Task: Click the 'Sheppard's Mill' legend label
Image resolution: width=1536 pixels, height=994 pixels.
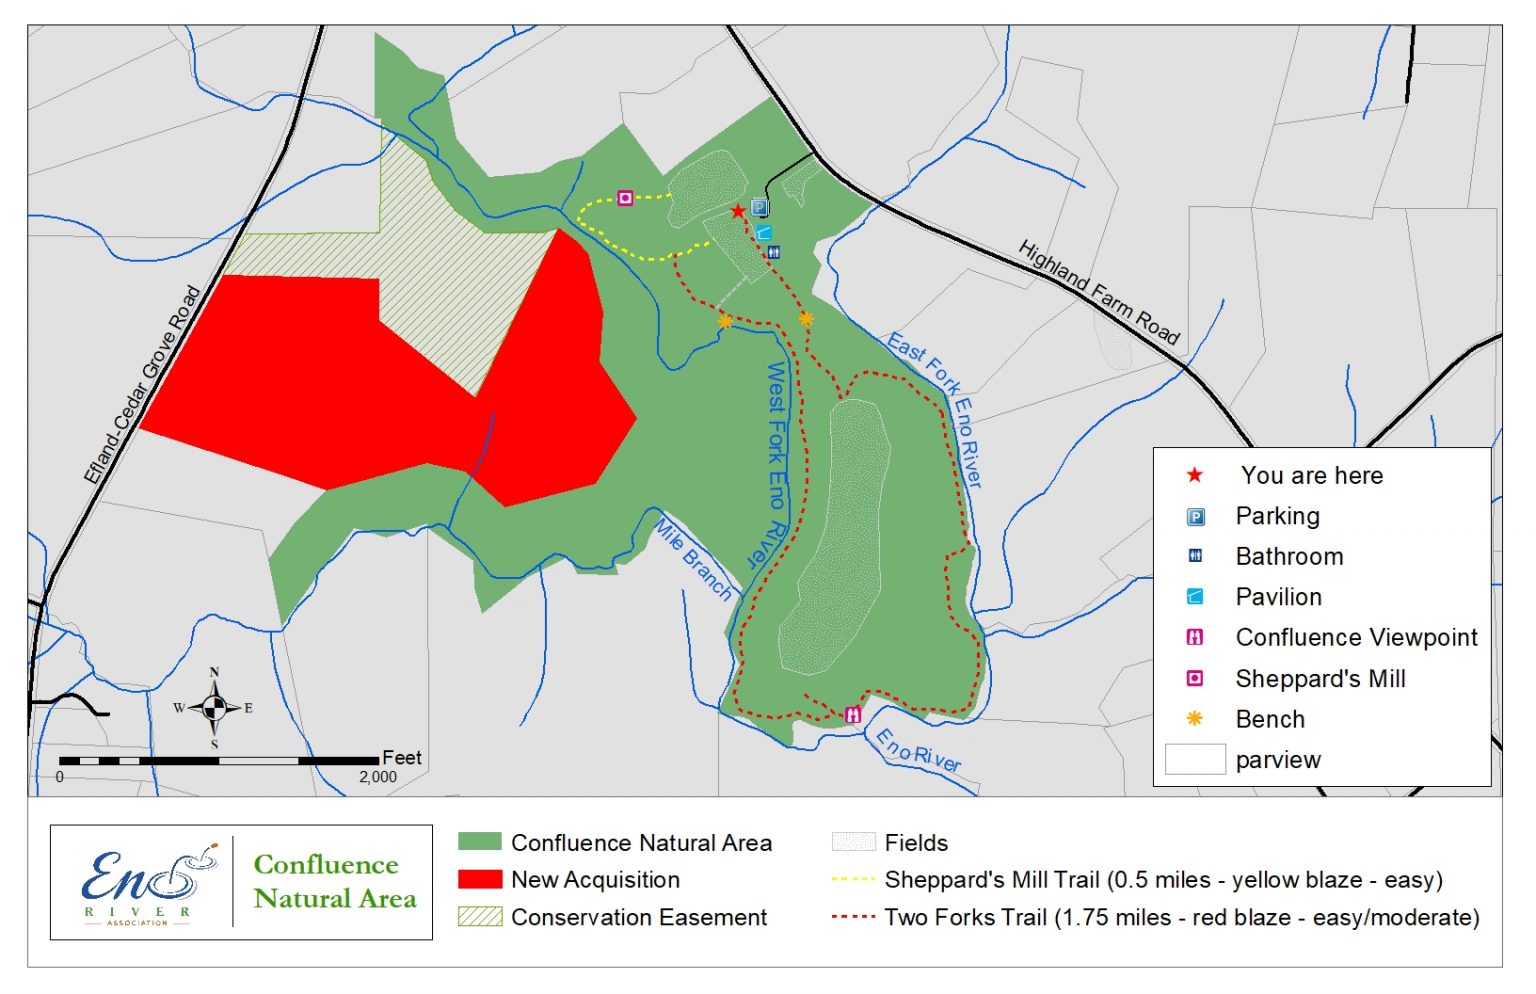Action: 1321,679
